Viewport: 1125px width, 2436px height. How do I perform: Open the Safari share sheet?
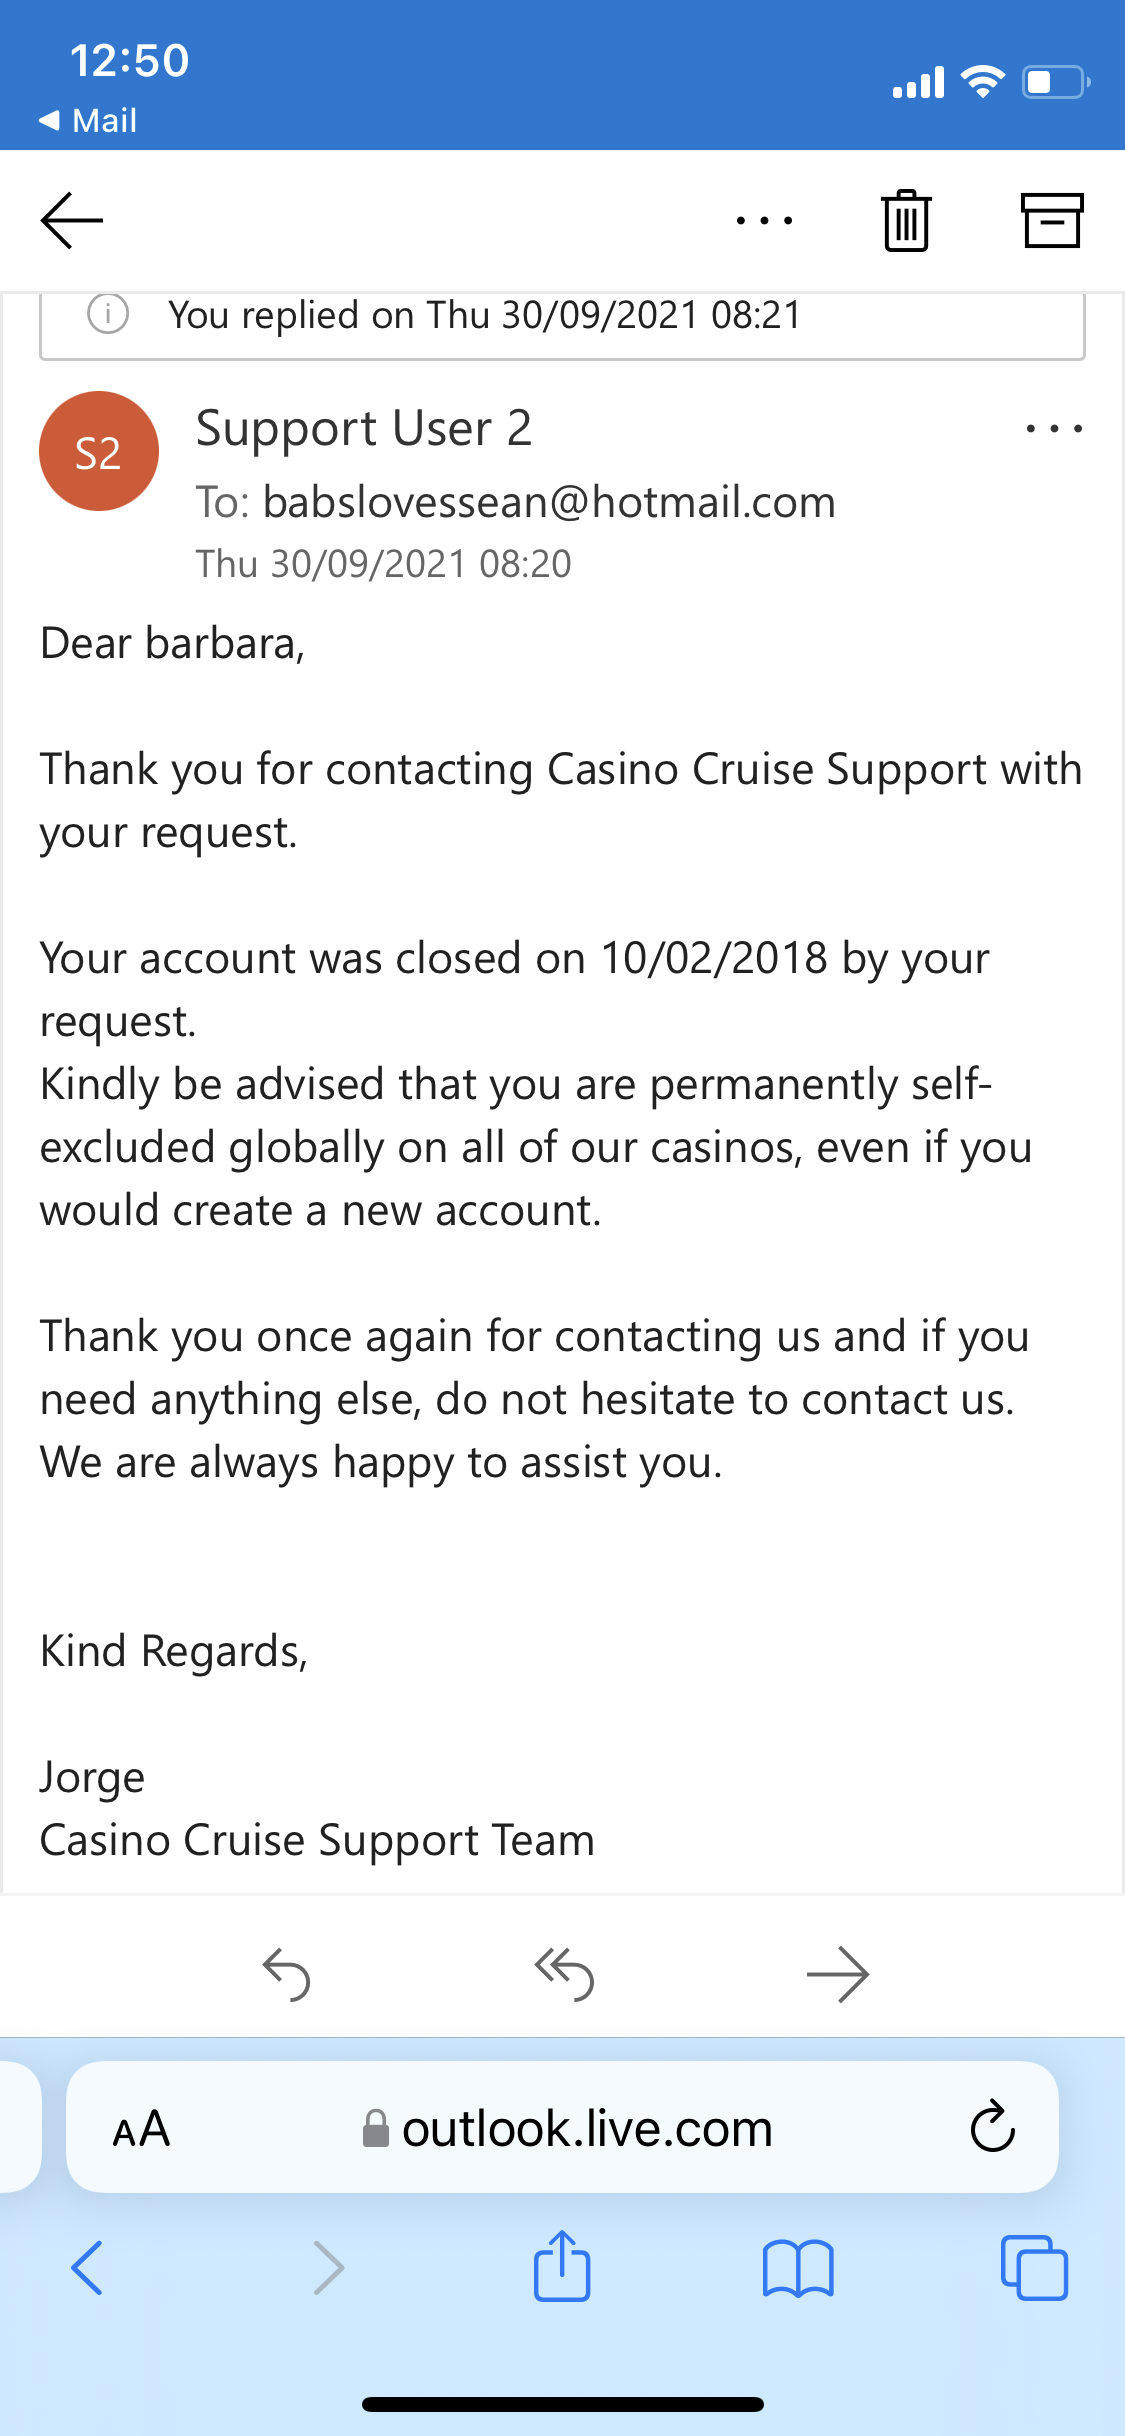(562, 2266)
